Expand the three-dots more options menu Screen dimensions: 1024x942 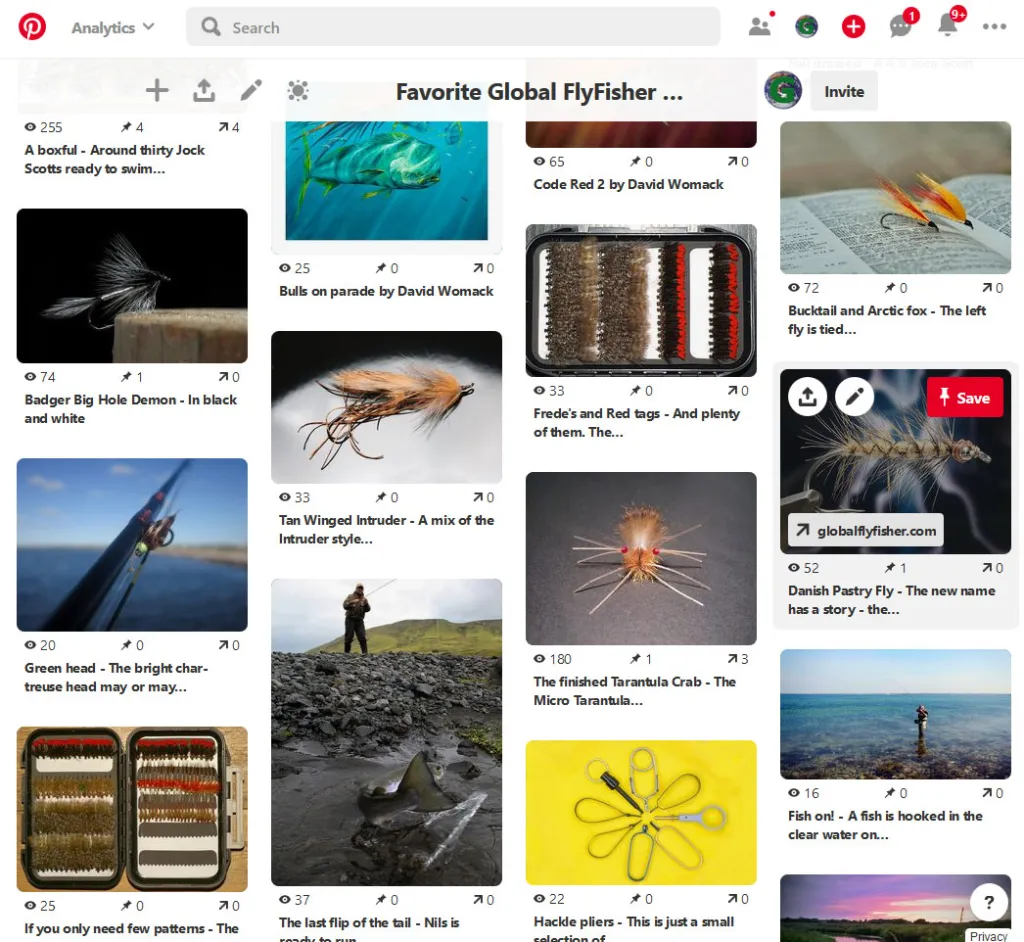[x=994, y=27]
